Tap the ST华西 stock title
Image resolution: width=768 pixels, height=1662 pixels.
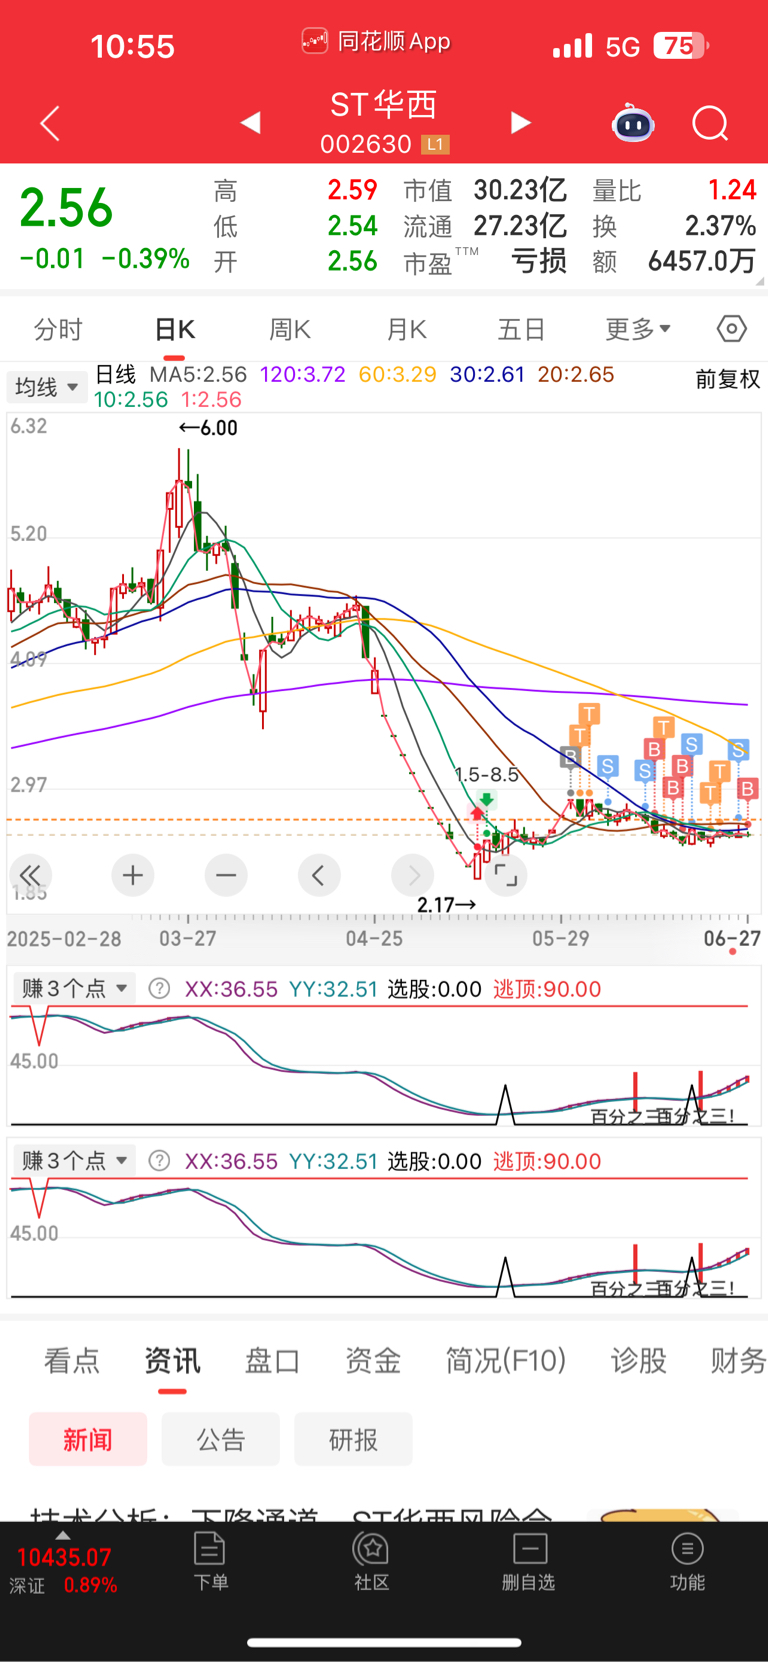[x=384, y=104]
